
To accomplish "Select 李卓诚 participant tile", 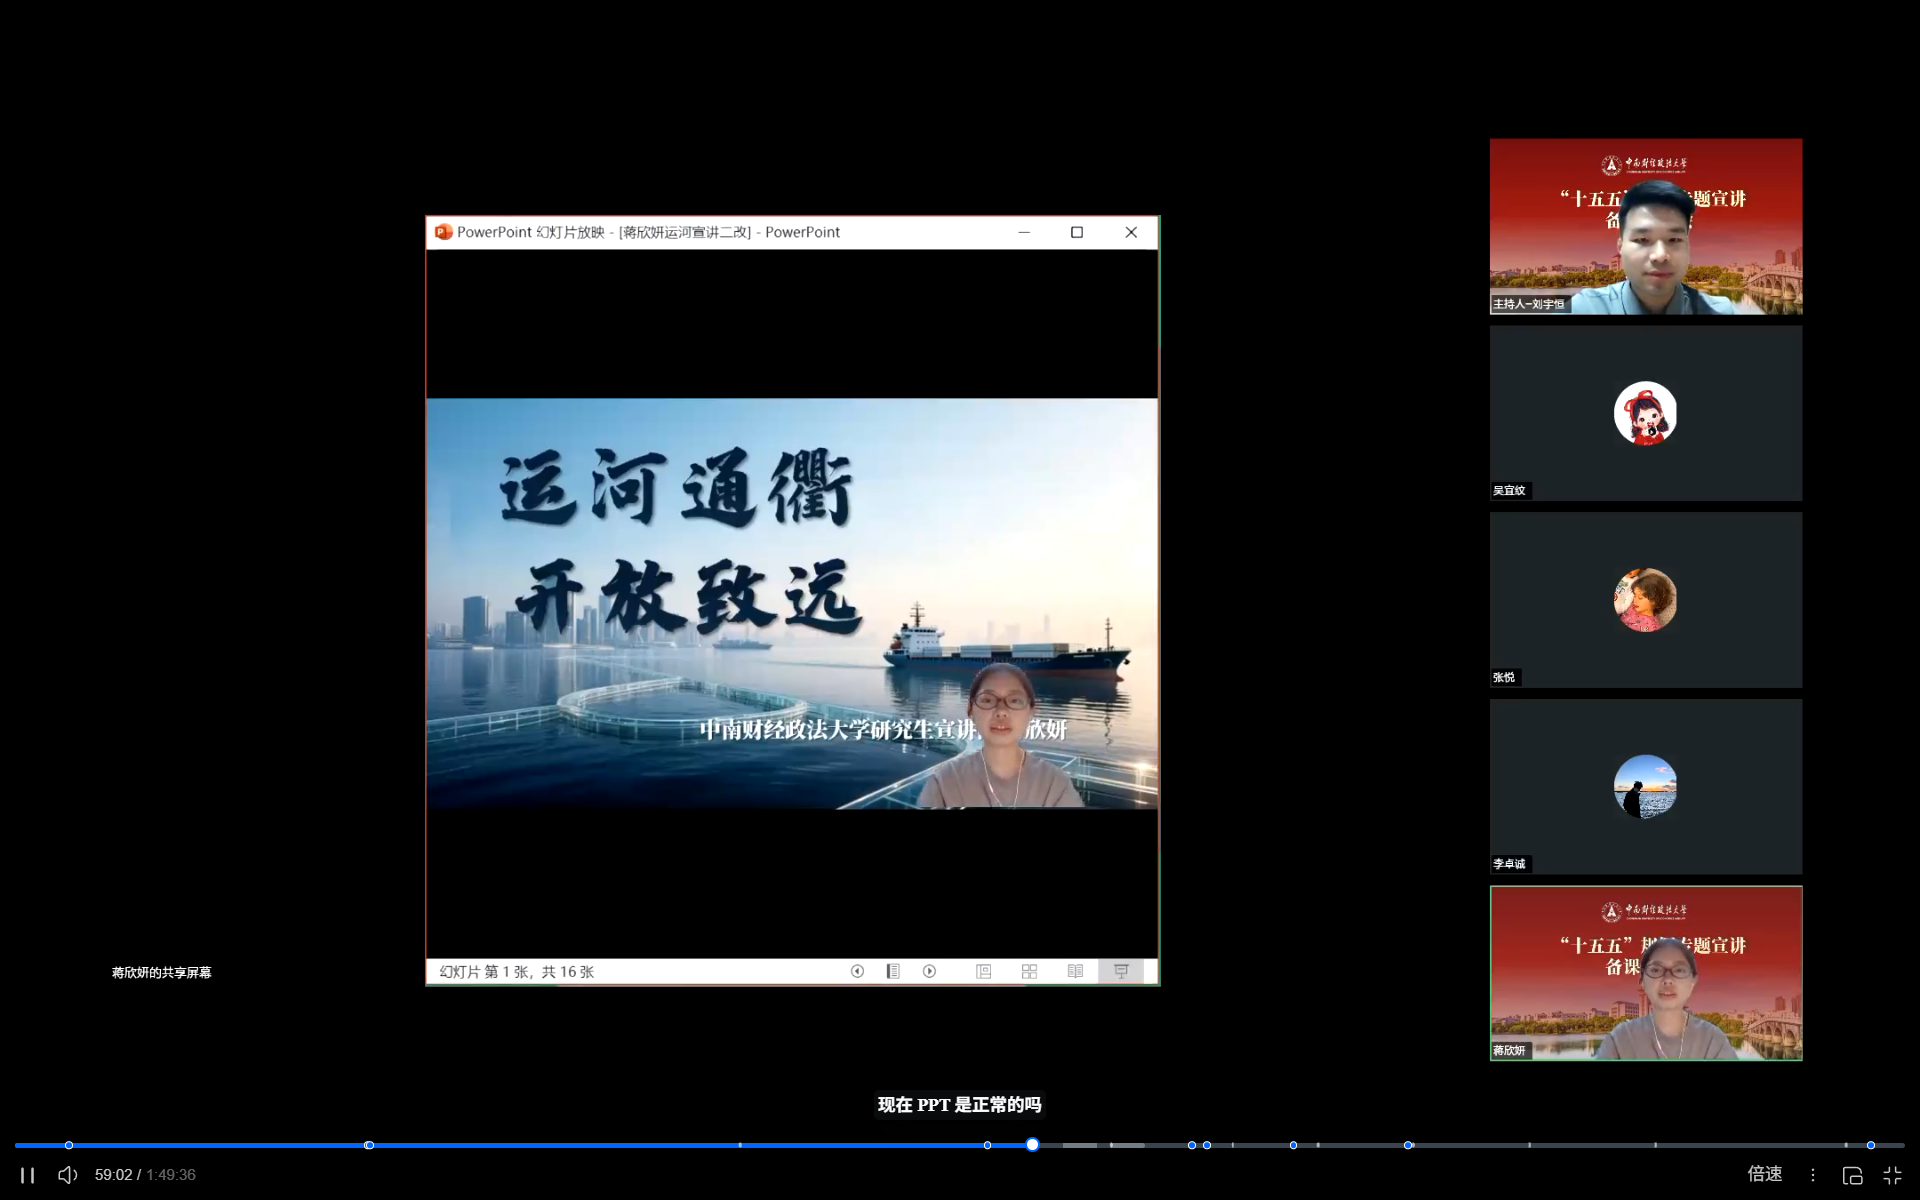I will 1645,786.
